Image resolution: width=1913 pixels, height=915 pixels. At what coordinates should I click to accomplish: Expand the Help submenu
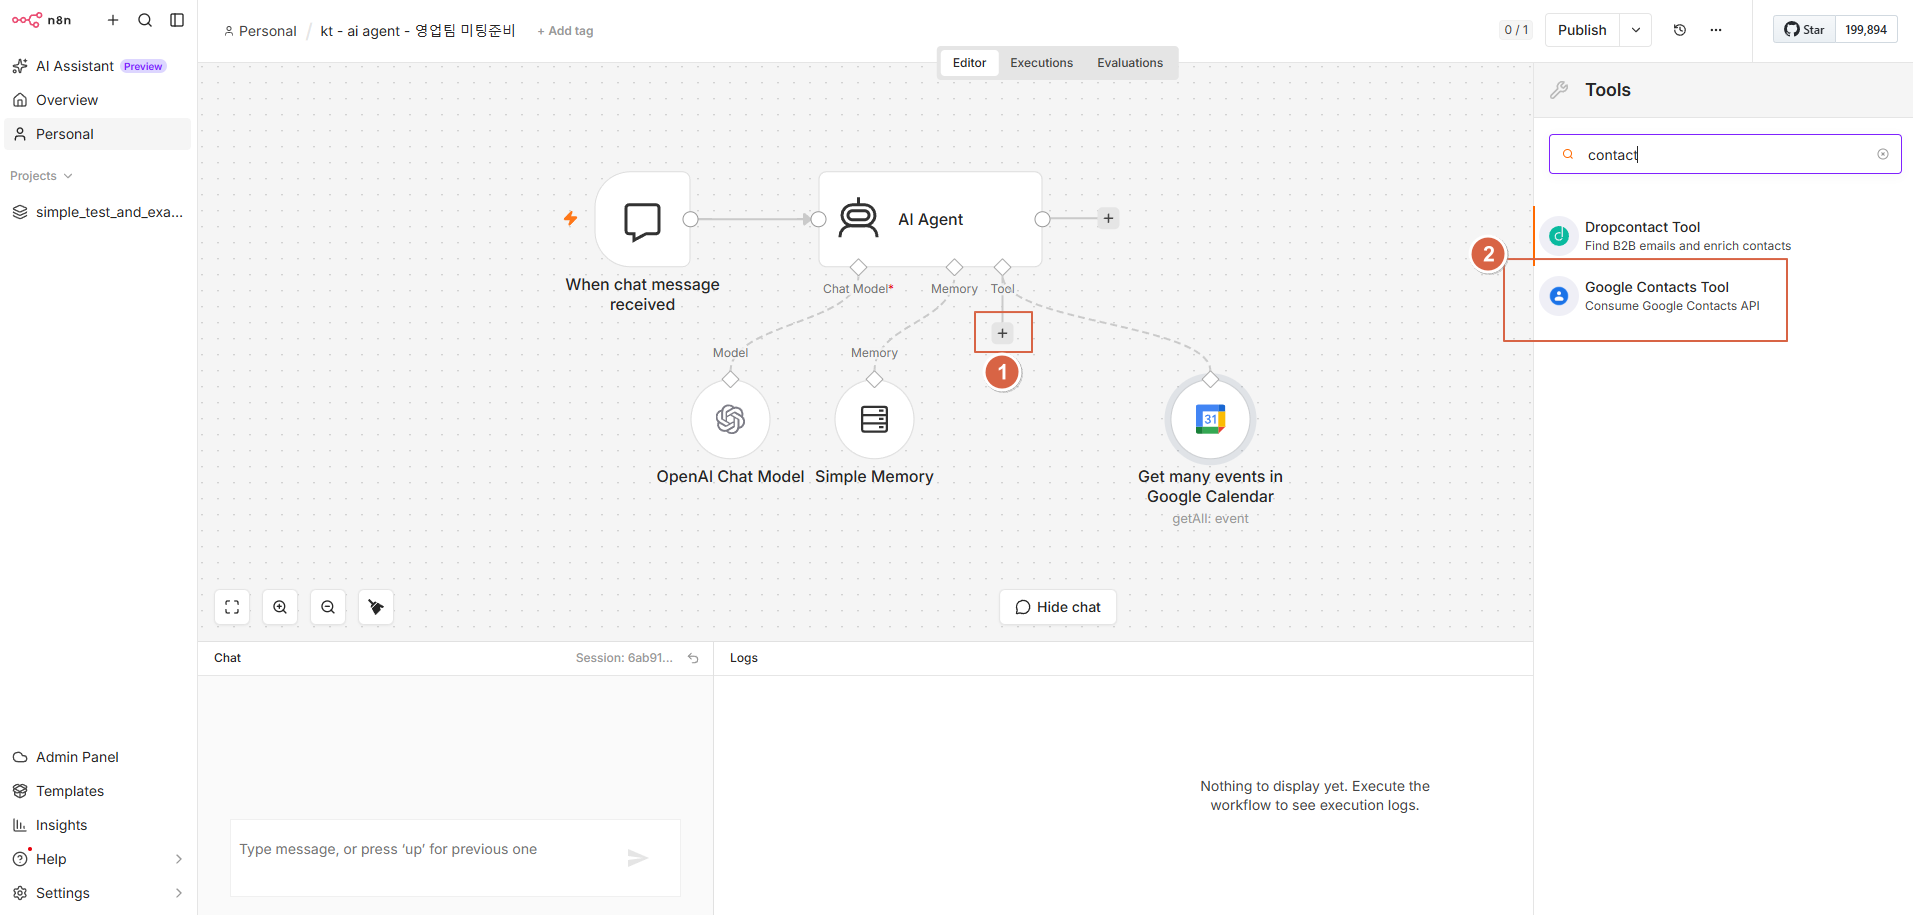point(179,859)
